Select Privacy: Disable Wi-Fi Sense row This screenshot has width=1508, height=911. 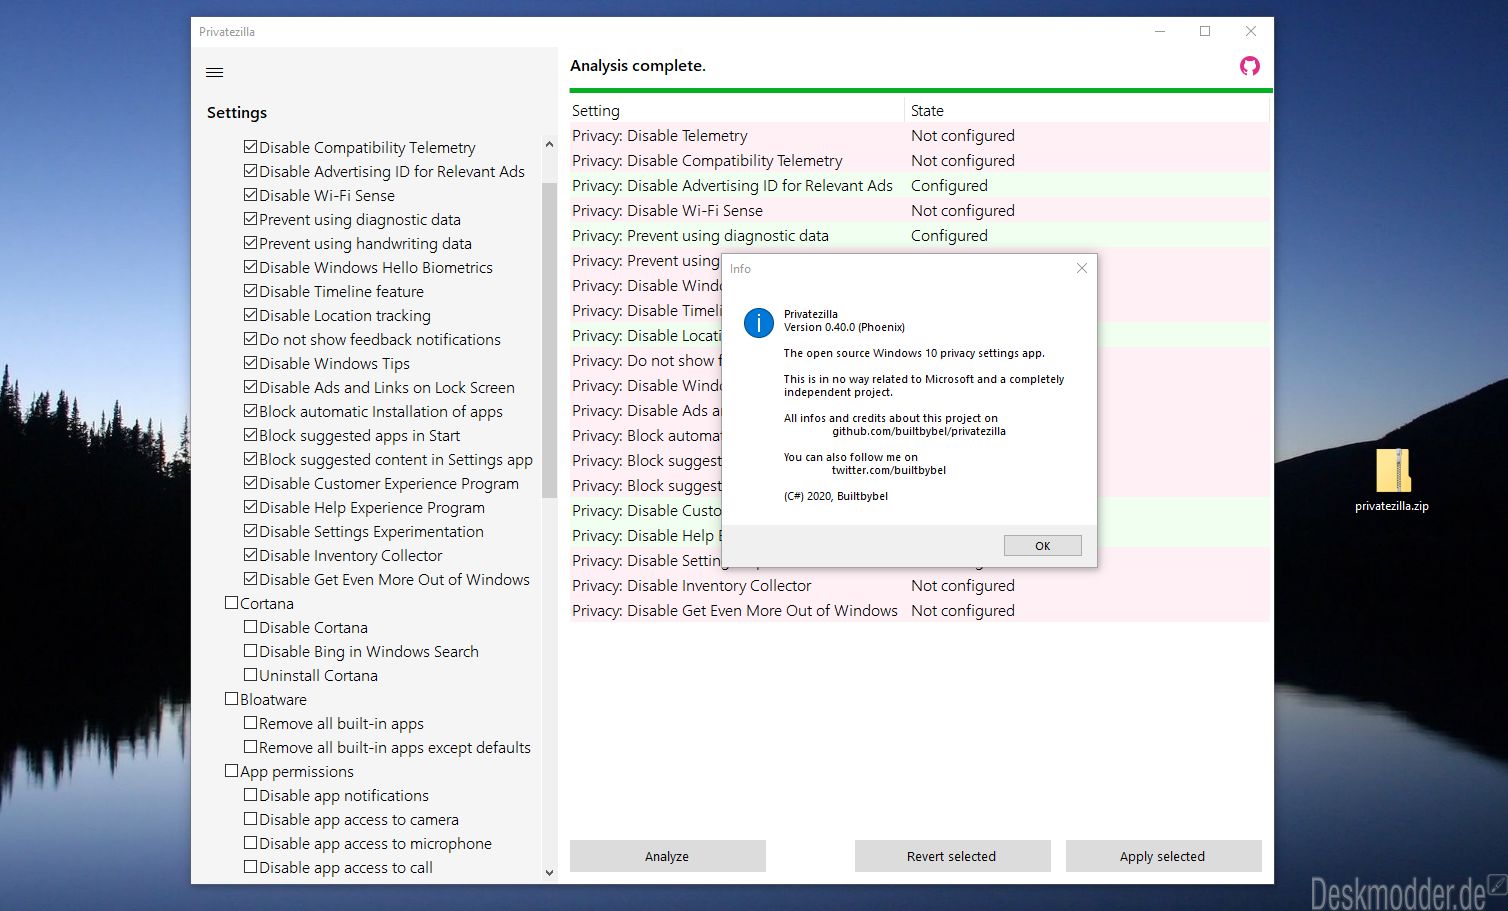point(919,210)
